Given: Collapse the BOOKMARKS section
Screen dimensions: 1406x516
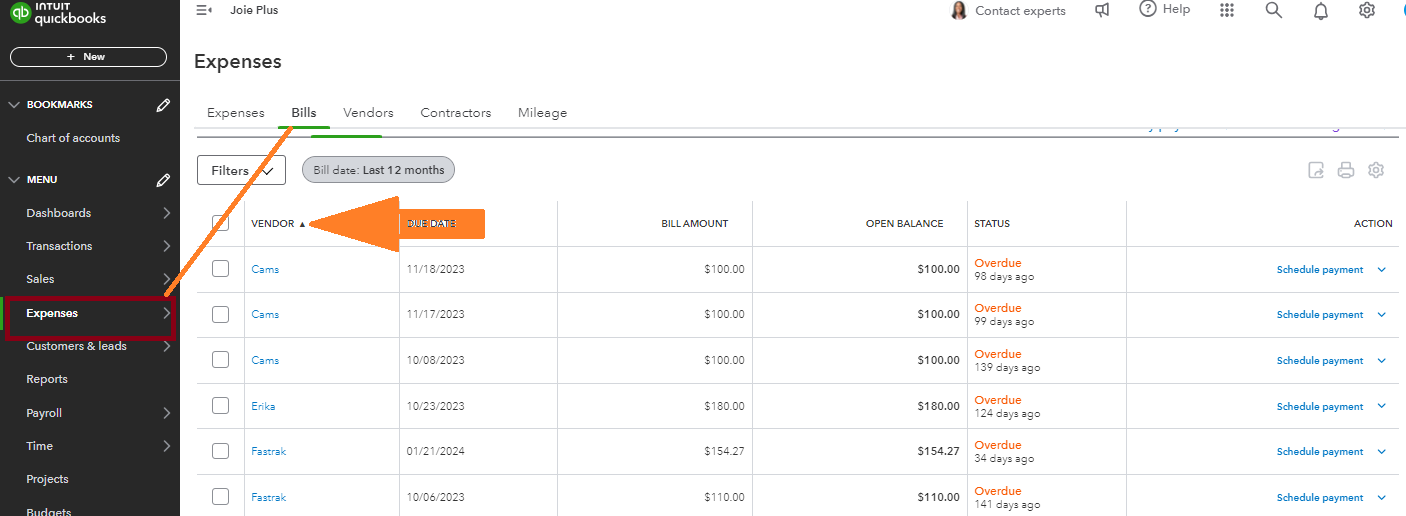Looking at the screenshot, I should coord(14,105).
